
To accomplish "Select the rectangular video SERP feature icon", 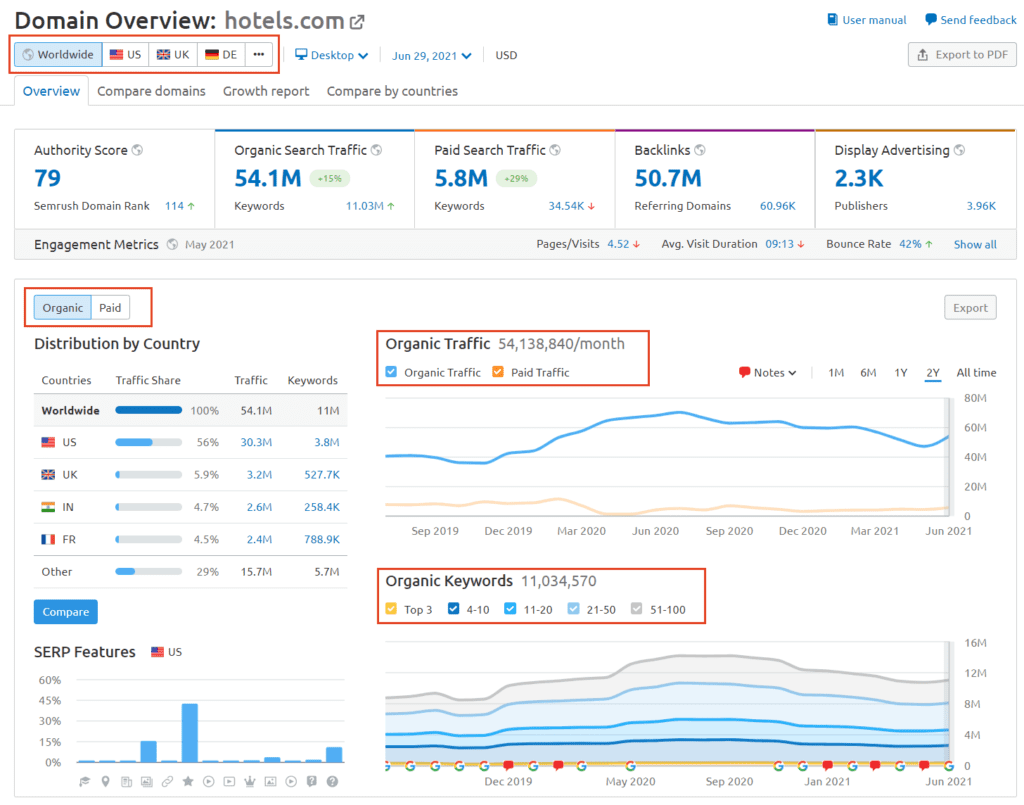I will [229, 781].
